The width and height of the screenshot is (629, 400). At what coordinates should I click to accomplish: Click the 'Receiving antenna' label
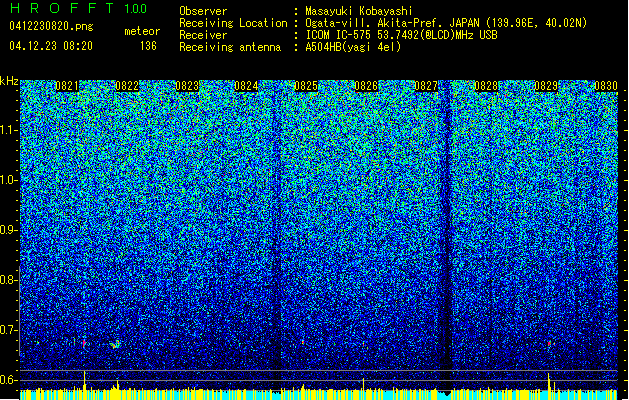(x=230, y=47)
